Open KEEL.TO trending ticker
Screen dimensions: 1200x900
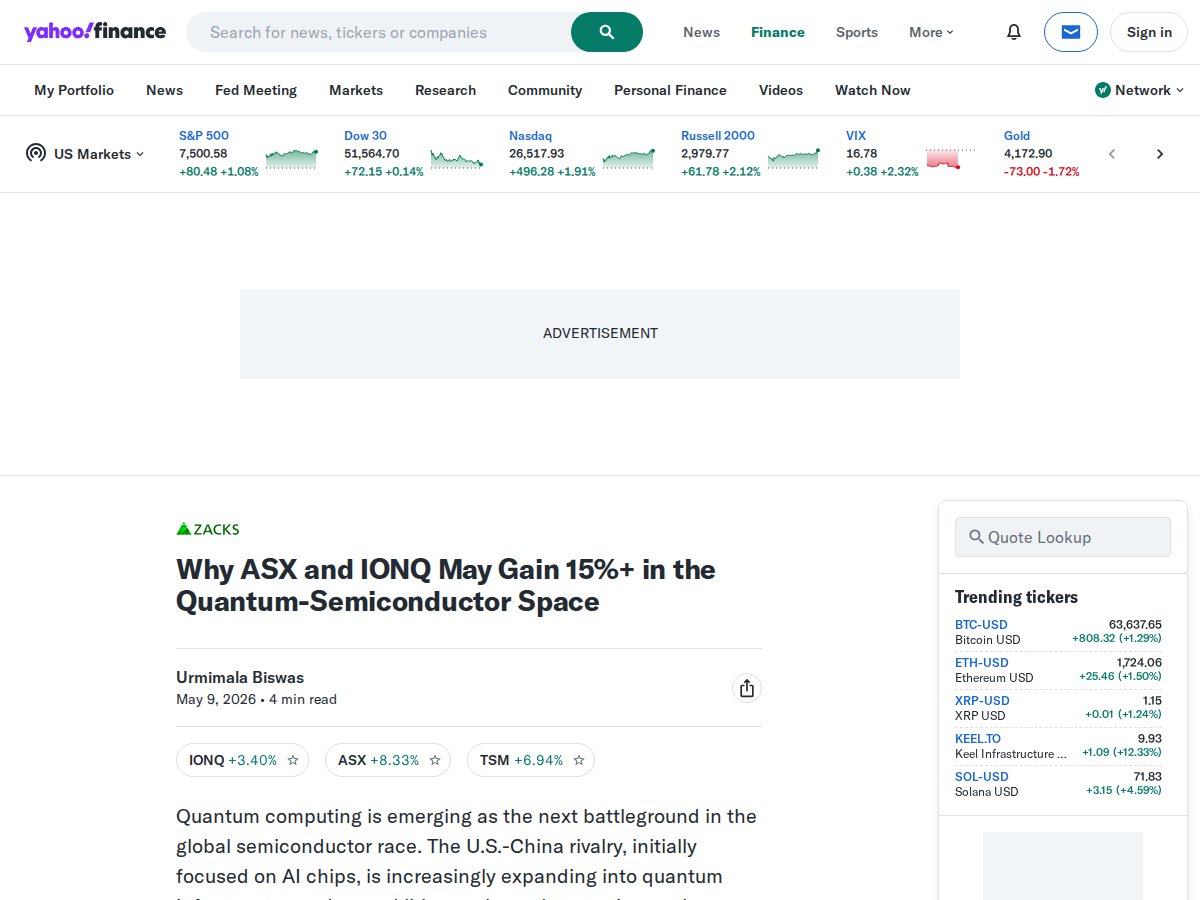[x=978, y=738]
